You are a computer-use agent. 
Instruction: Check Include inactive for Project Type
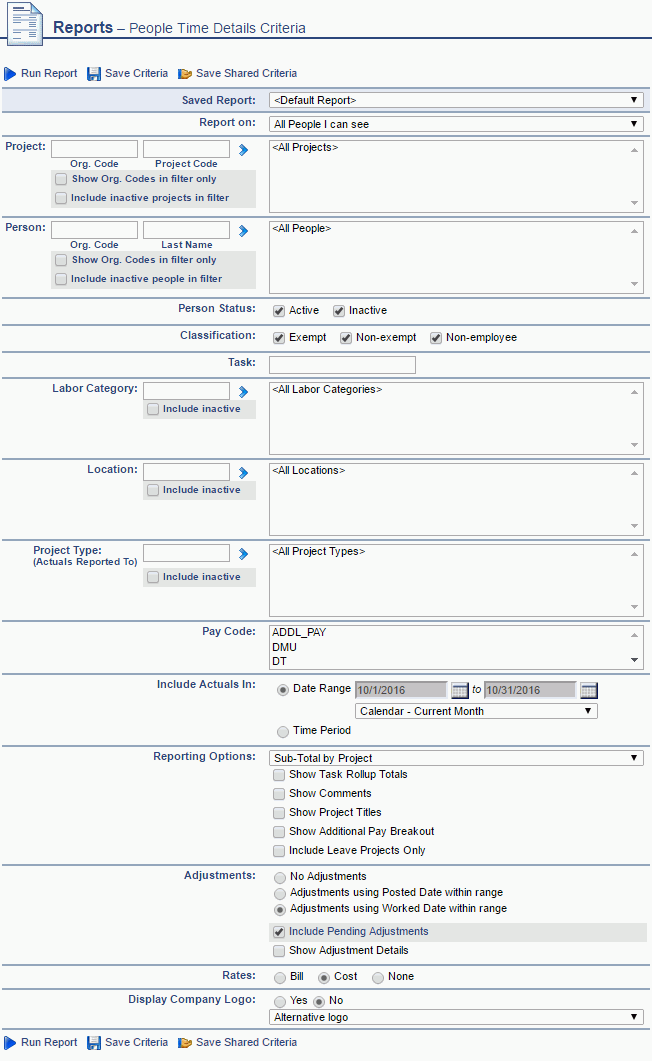(x=153, y=577)
